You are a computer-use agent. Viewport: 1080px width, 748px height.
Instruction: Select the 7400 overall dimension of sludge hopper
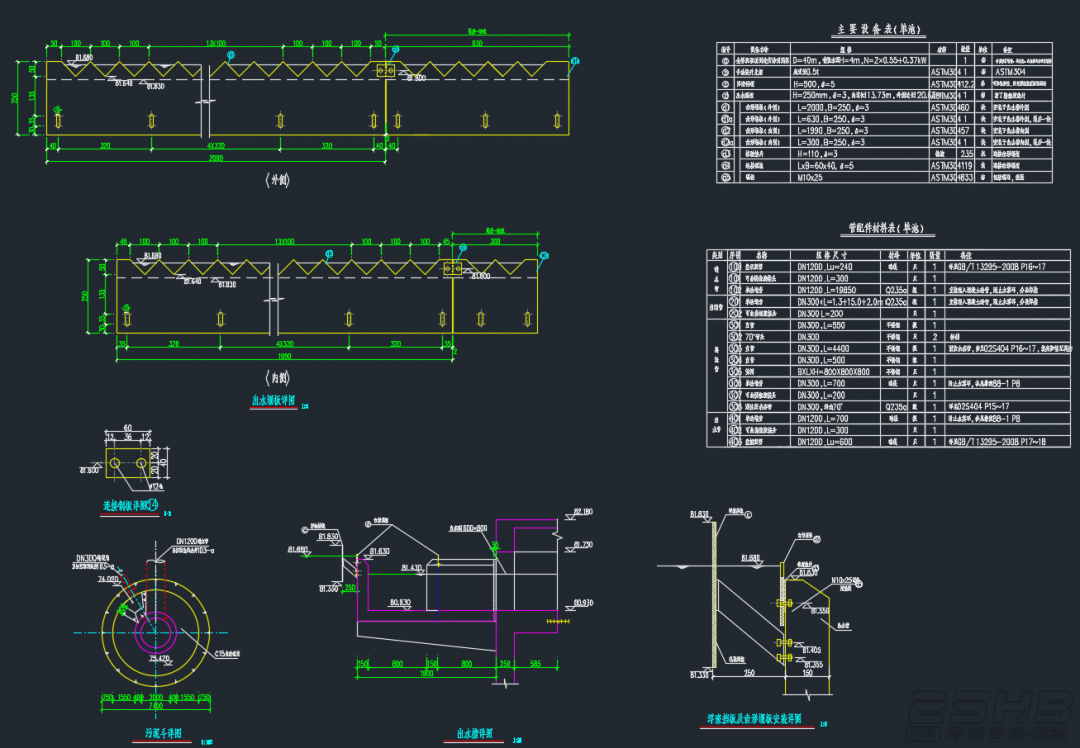pyautogui.click(x=156, y=706)
